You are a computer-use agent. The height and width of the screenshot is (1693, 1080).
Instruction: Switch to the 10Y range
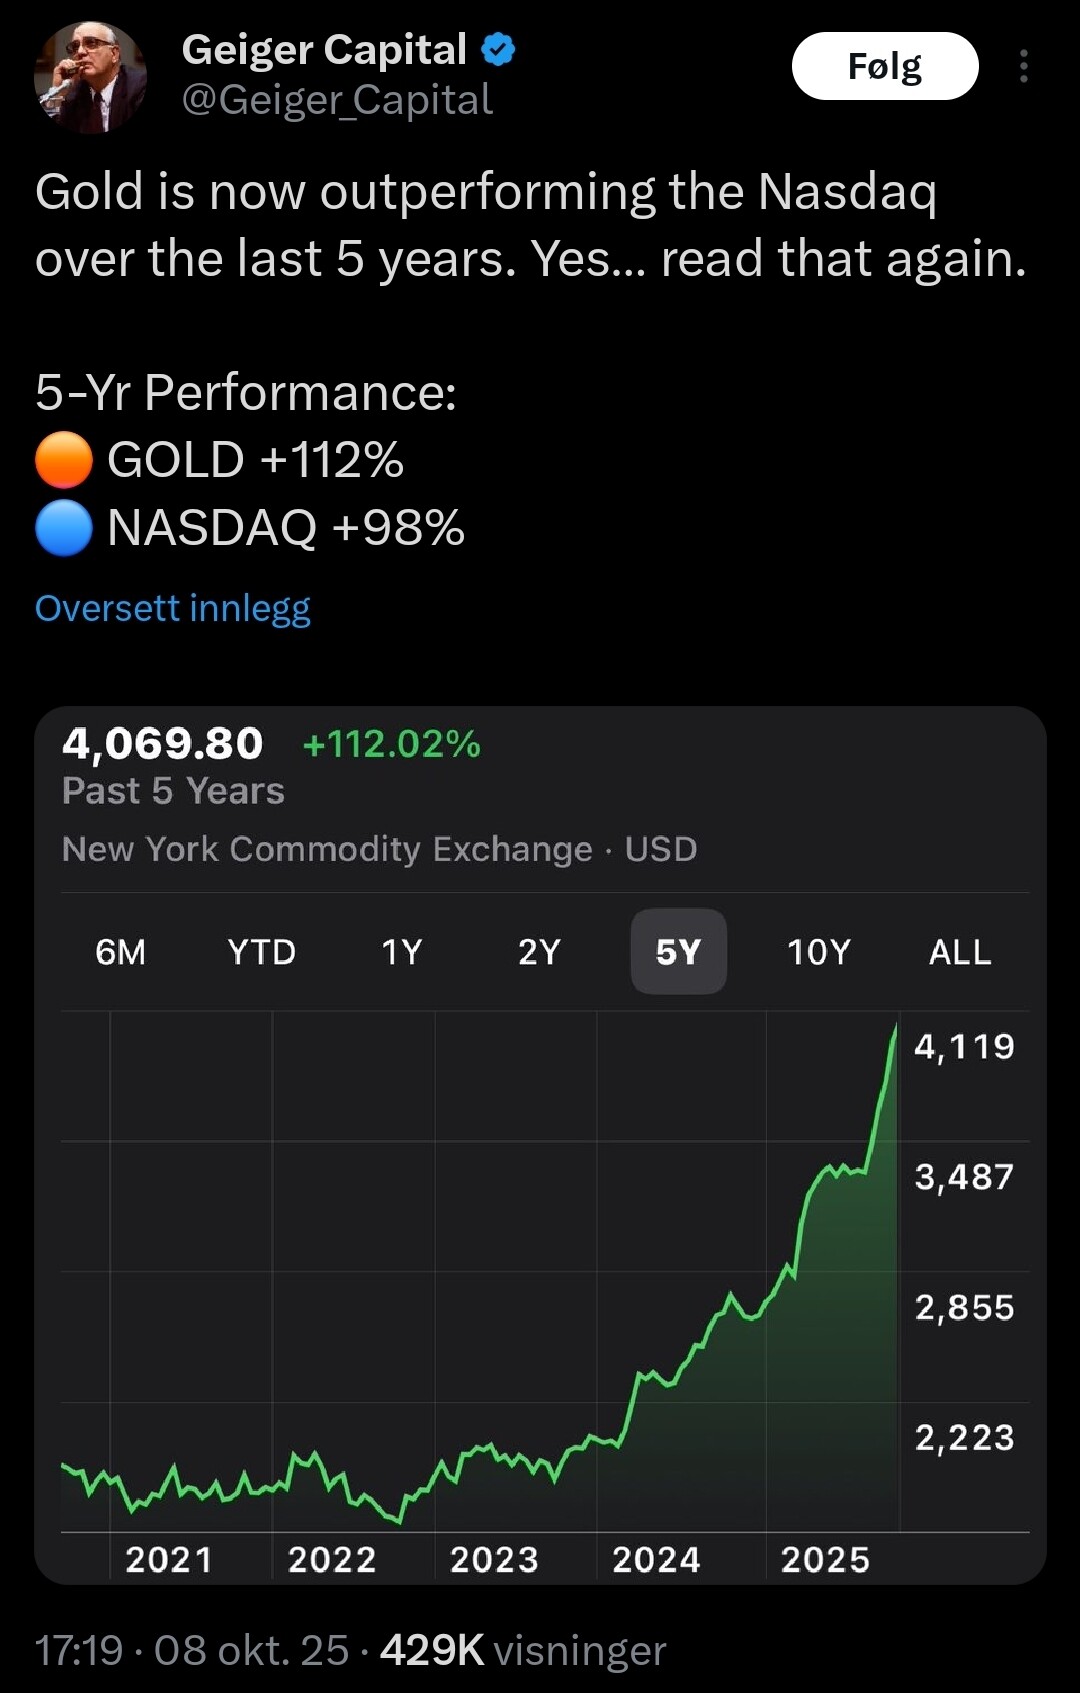[818, 952]
